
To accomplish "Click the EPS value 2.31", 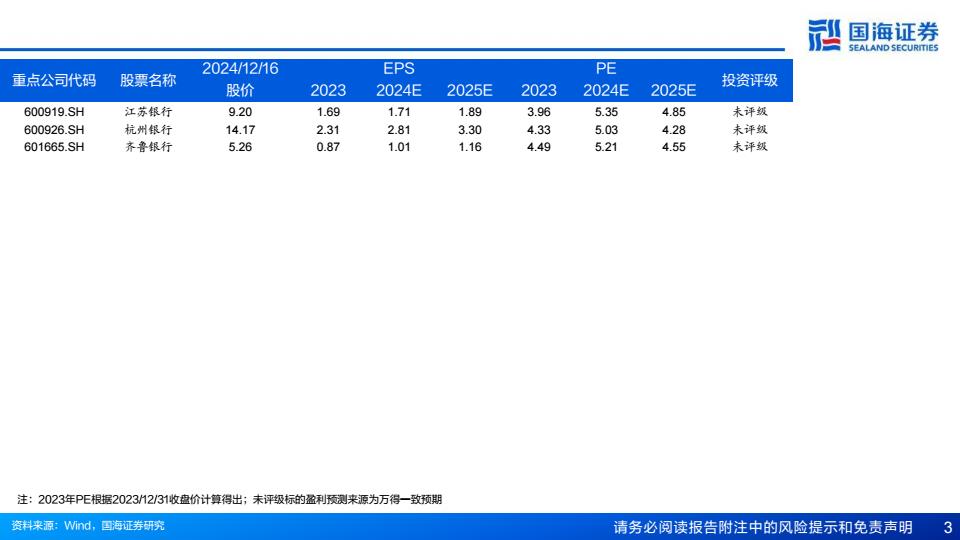I will click(x=328, y=130).
